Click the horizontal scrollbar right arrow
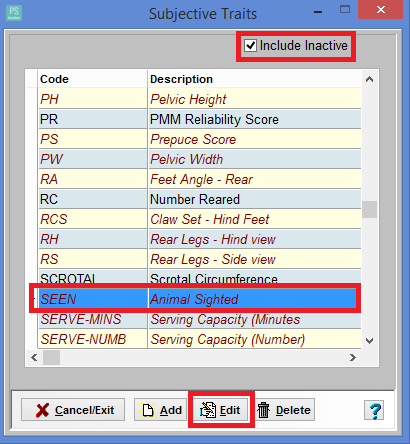 click(x=353, y=358)
